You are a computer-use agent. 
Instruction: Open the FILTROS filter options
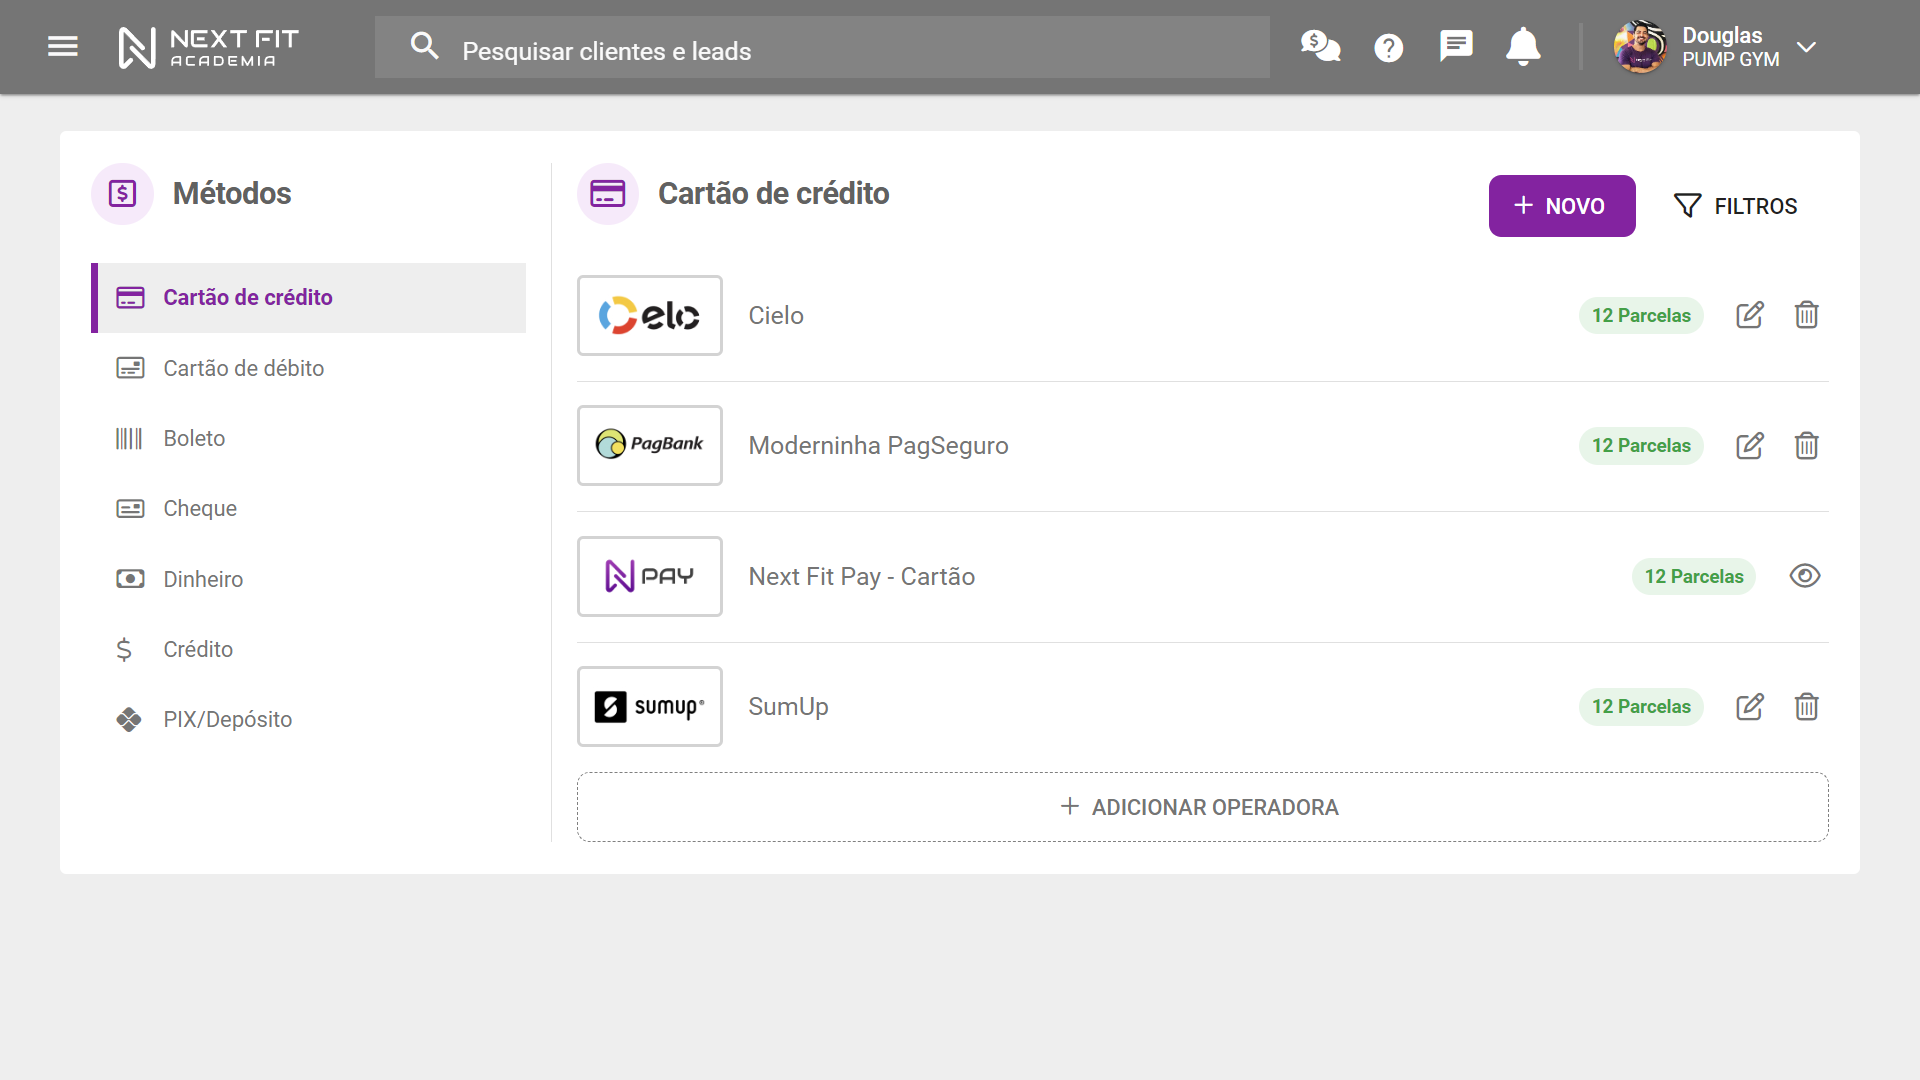1735,206
